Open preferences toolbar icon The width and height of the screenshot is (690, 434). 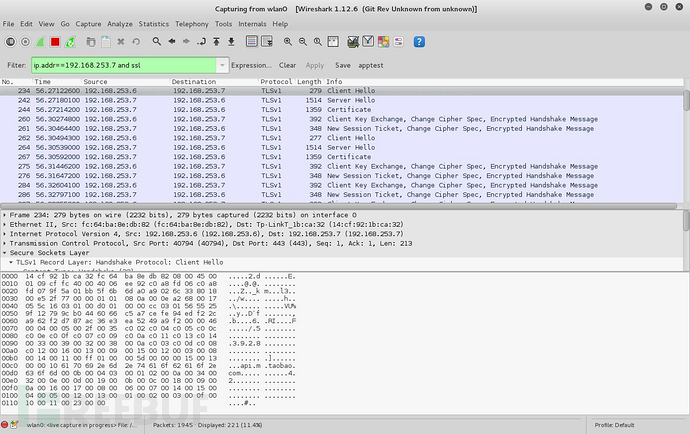398,42
